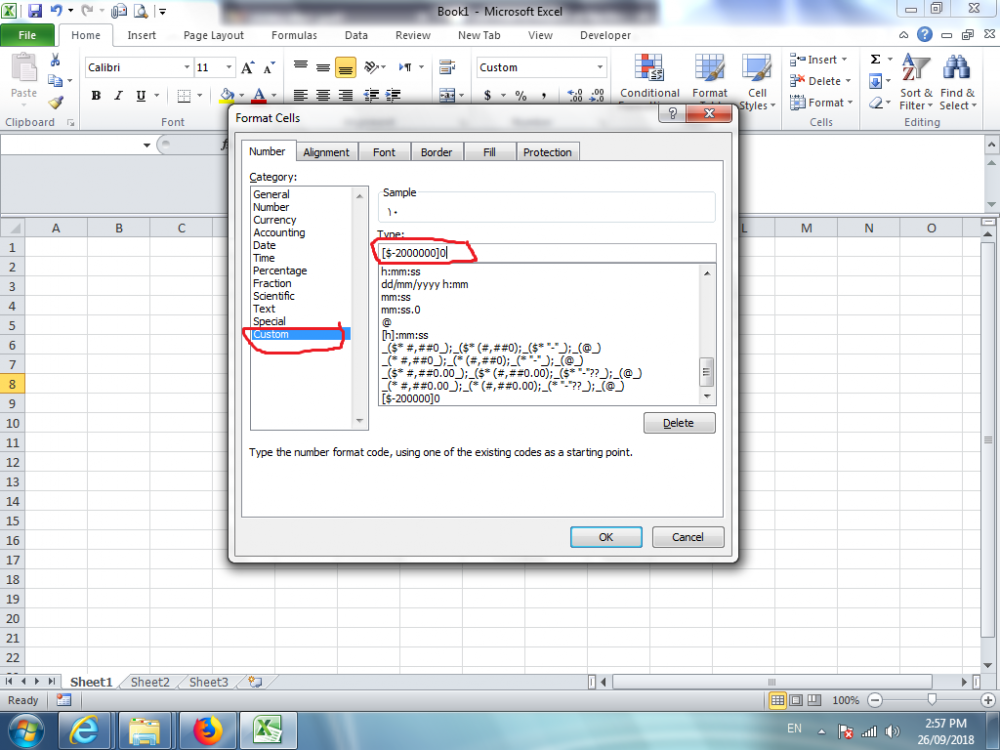Expand the Format cells dropdown in ribbon
Image resolution: width=1000 pixels, height=750 pixels.
coord(850,103)
